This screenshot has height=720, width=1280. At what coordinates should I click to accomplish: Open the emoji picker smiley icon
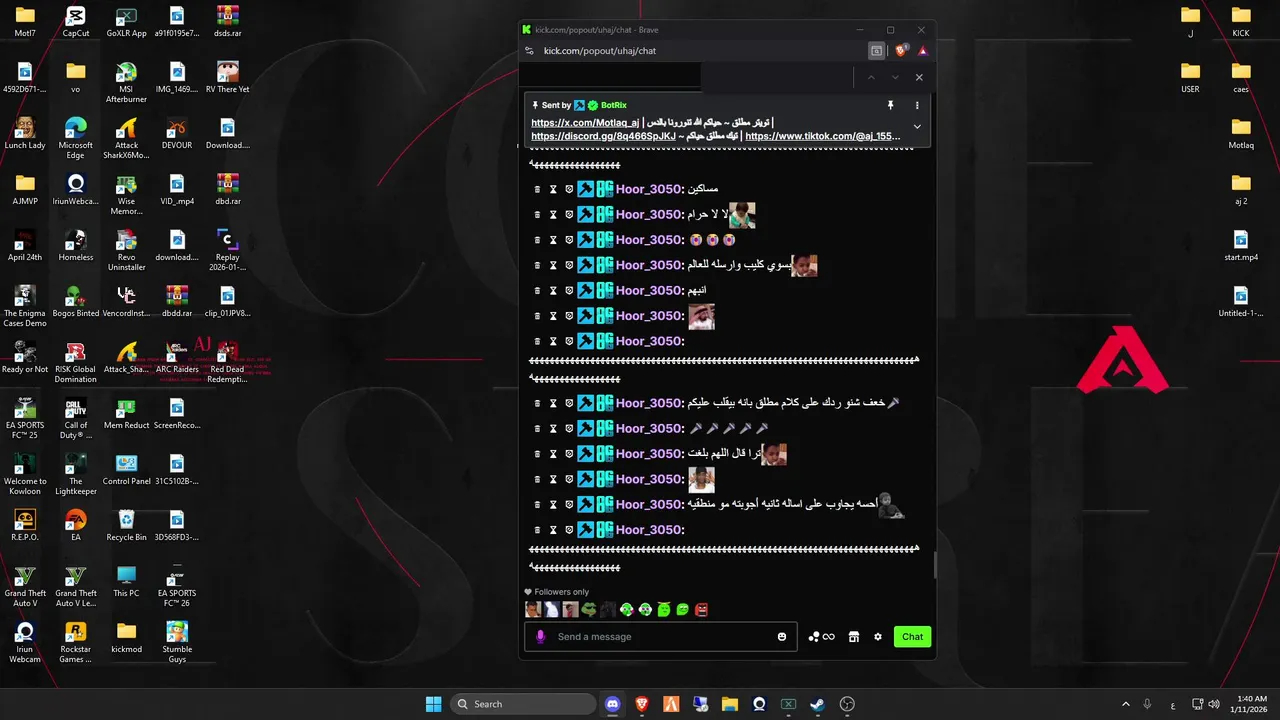782,637
